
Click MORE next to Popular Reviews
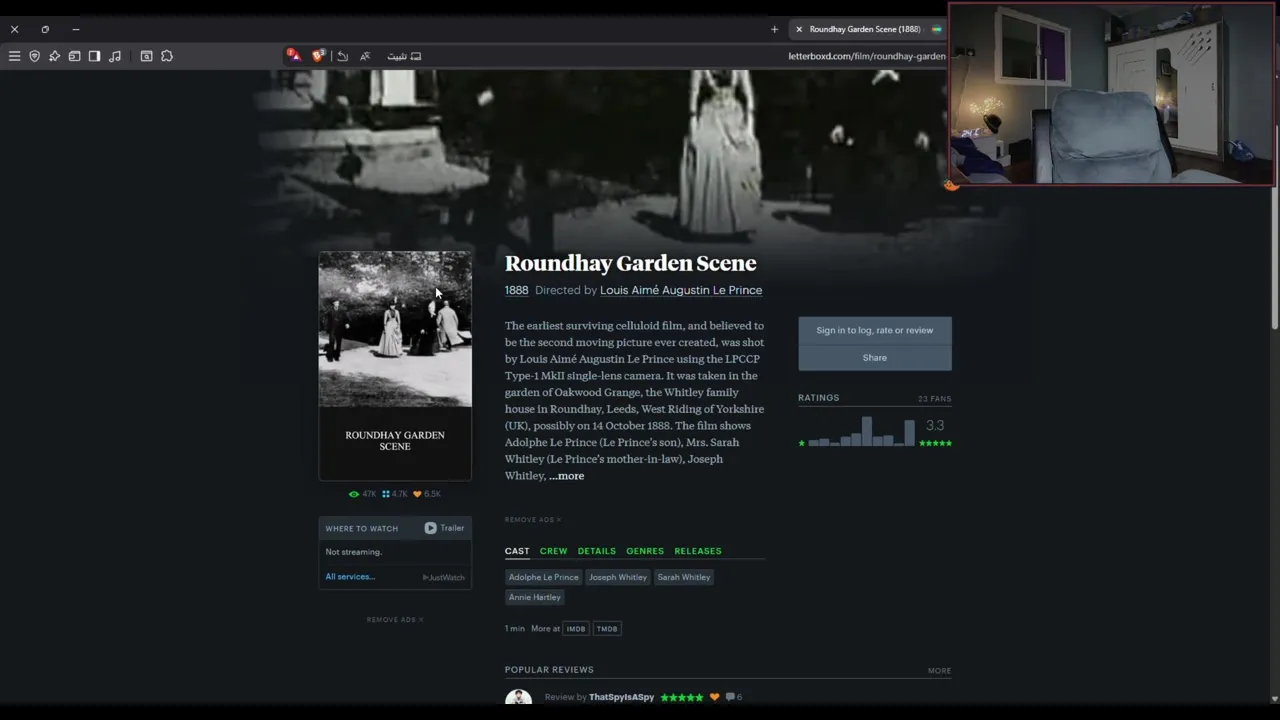coord(939,671)
